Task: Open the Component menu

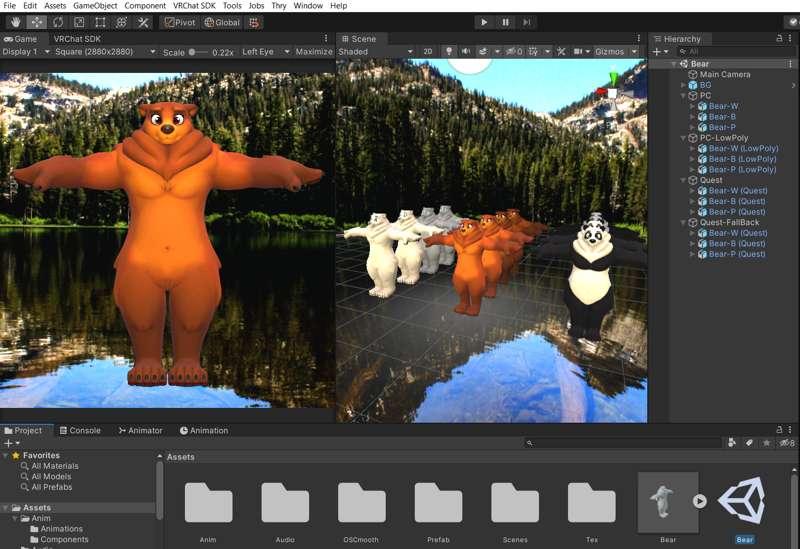Action: pyautogui.click(x=145, y=6)
